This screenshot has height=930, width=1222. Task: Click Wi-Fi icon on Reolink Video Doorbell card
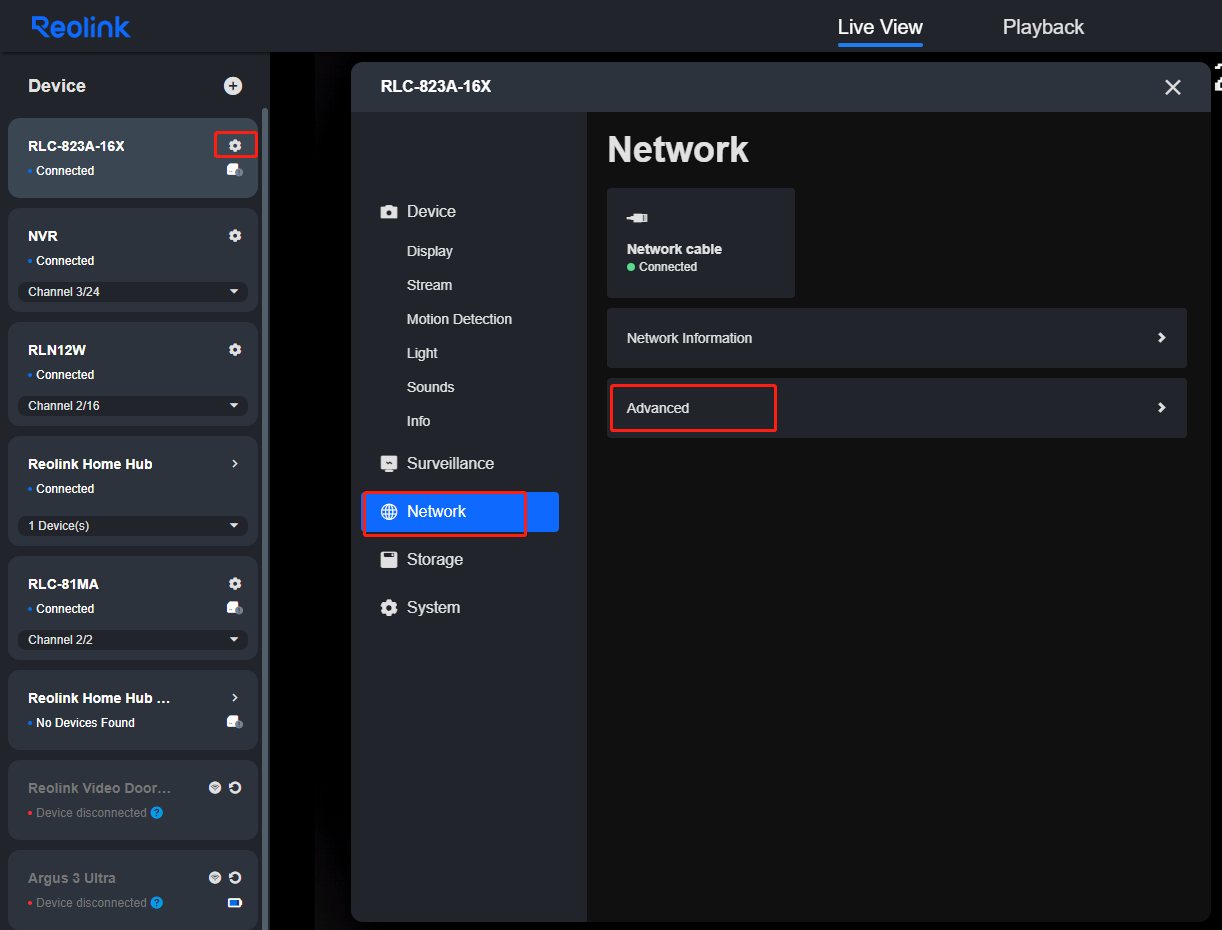pos(215,788)
